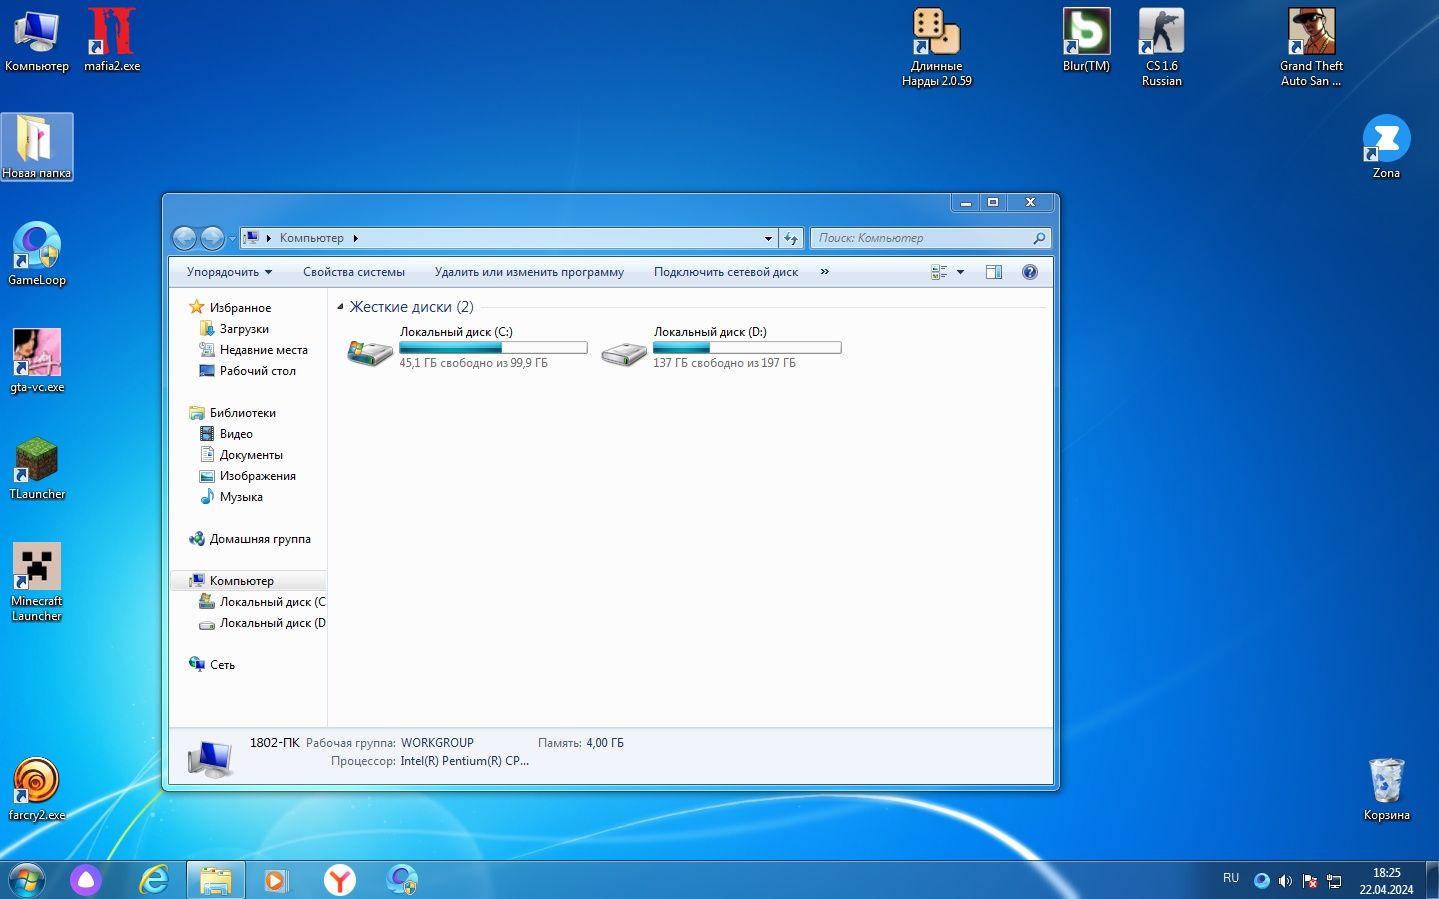
Task: Click Удалить или изменить программу
Action: tap(529, 272)
